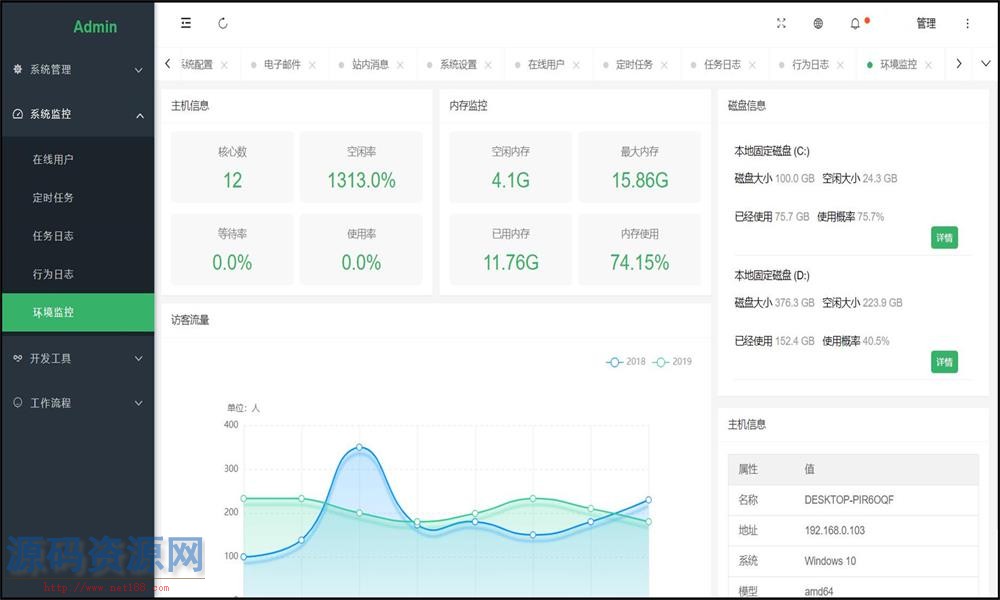Switch to the 定时任务 tab
This screenshot has height=600, width=1000.
[634, 64]
